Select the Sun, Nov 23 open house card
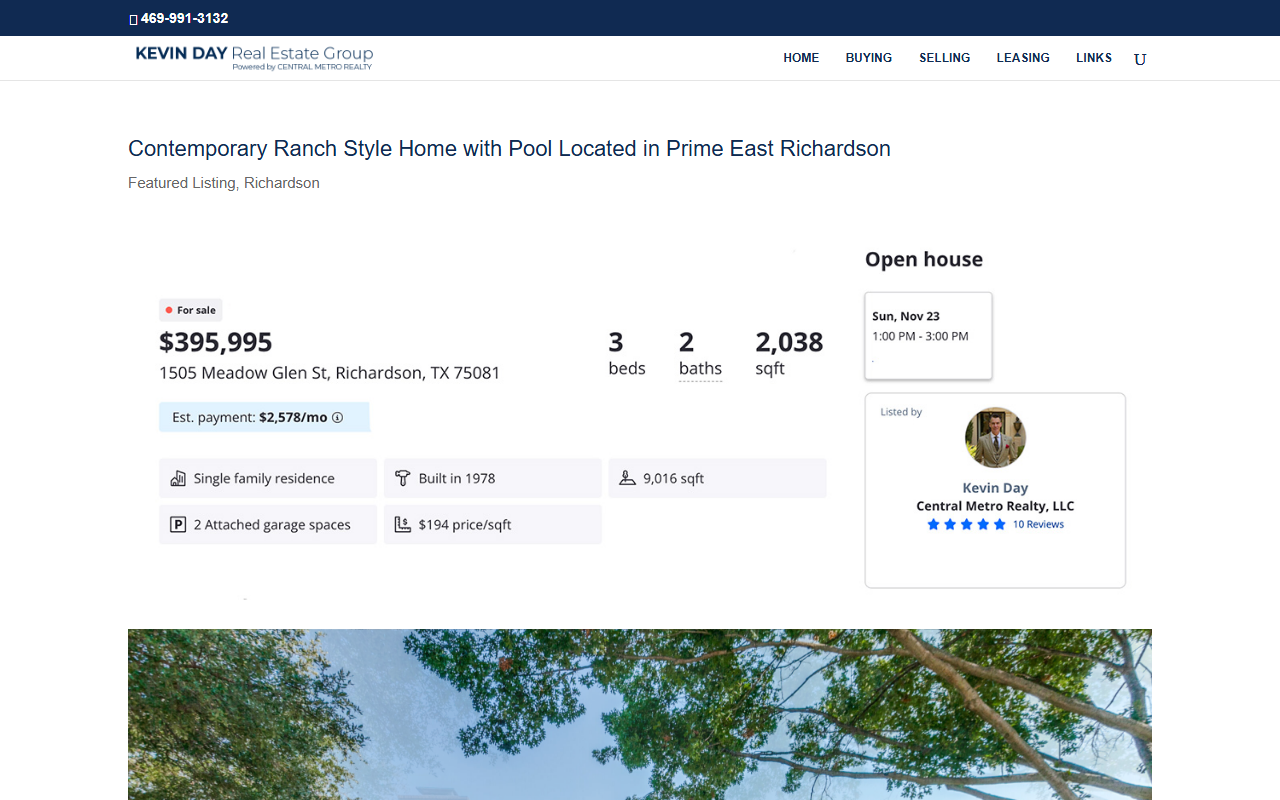Viewport: 1280px width, 800px height. pyautogui.click(x=928, y=336)
